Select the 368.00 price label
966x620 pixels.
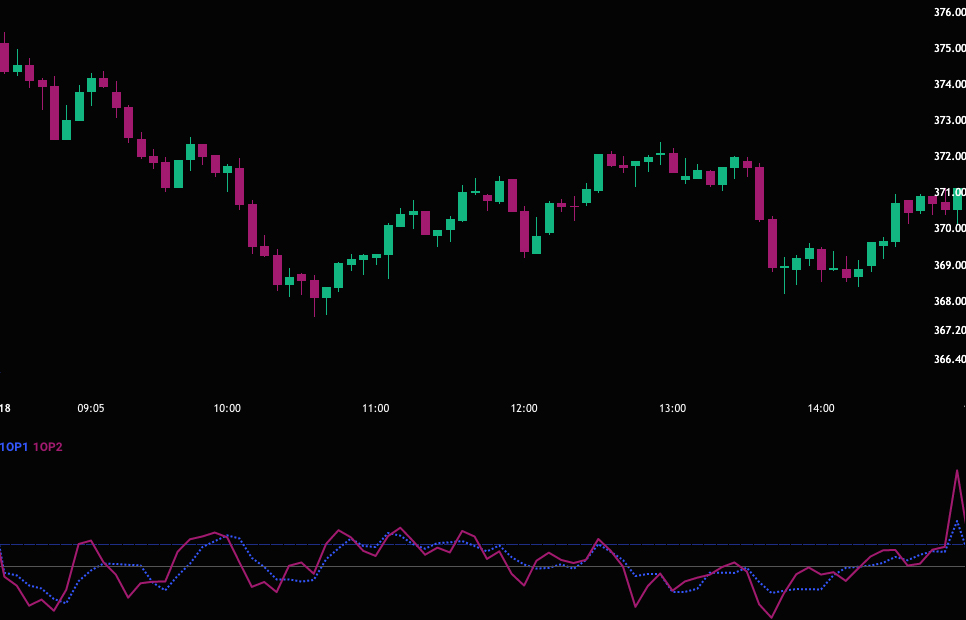[x=949, y=301]
